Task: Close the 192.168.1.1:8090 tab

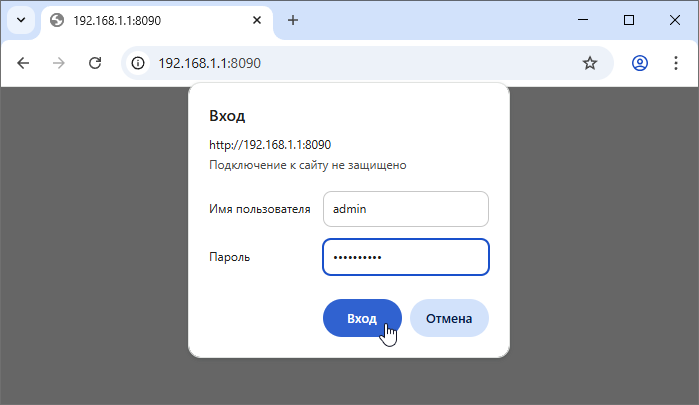Action: (257, 20)
